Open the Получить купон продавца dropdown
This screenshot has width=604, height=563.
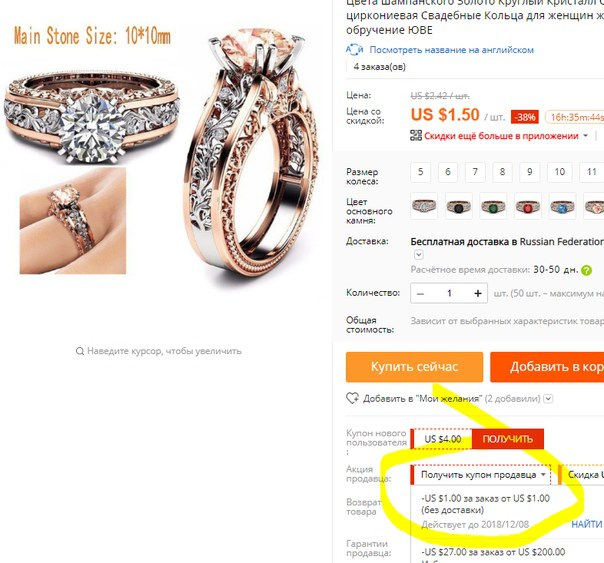[x=482, y=474]
